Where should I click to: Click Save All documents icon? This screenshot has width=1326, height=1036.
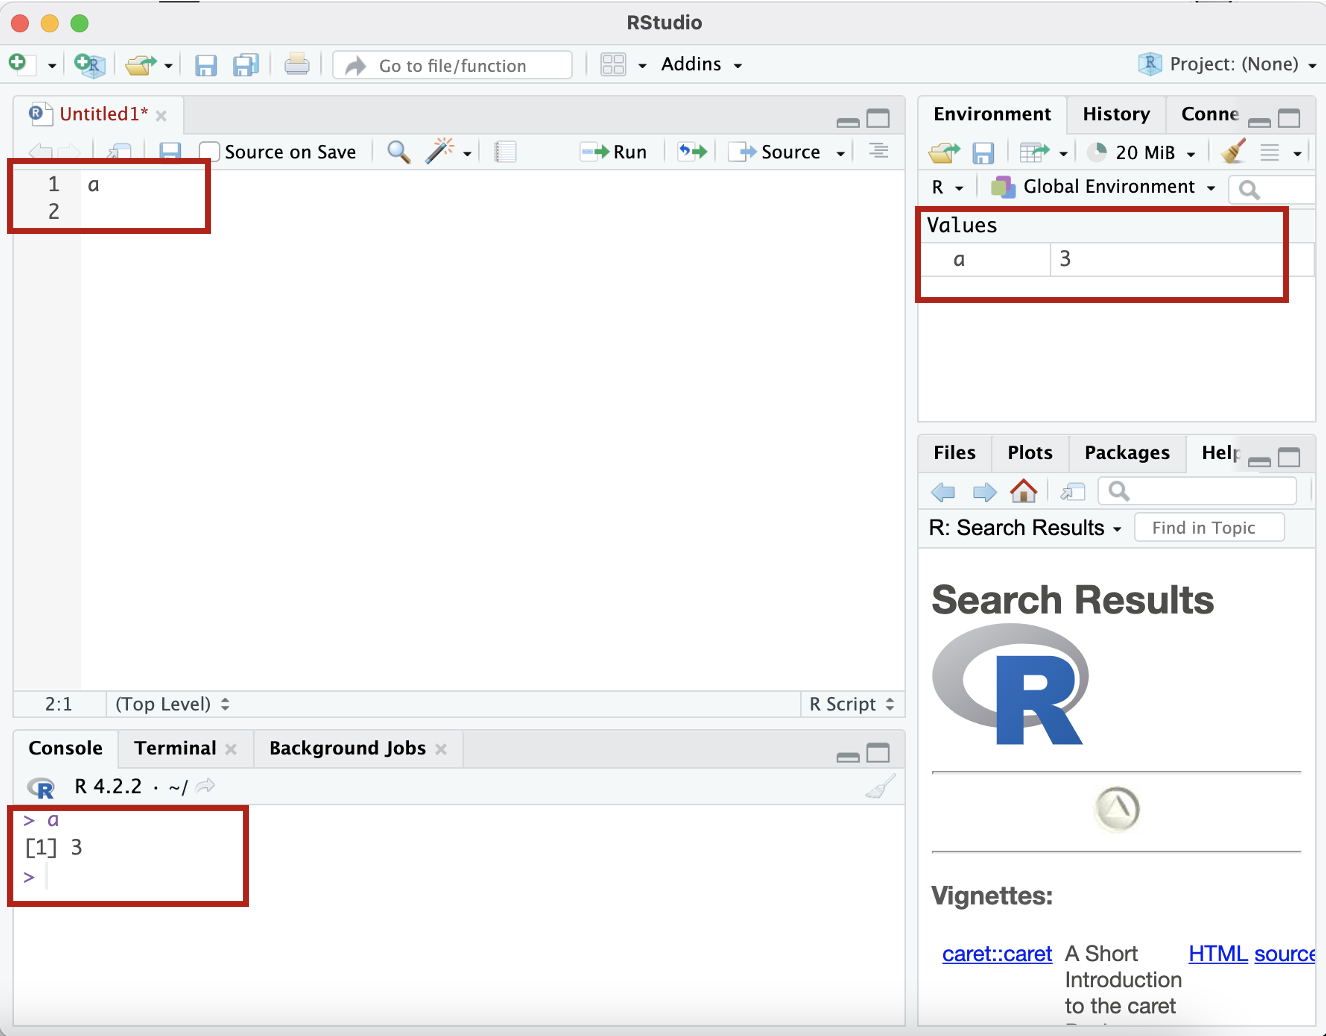[246, 65]
